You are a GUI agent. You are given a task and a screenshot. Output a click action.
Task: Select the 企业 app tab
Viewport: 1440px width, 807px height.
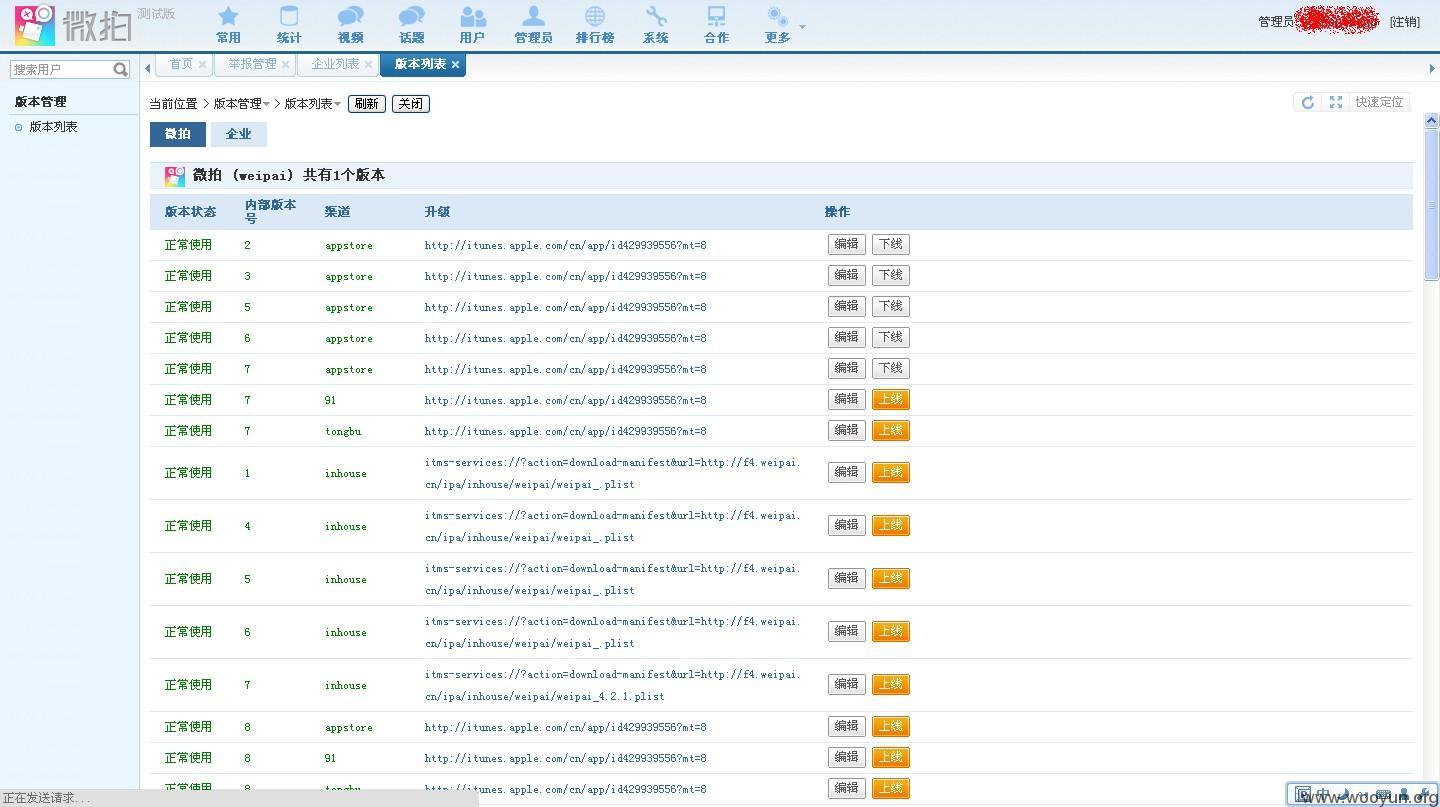(x=238, y=134)
